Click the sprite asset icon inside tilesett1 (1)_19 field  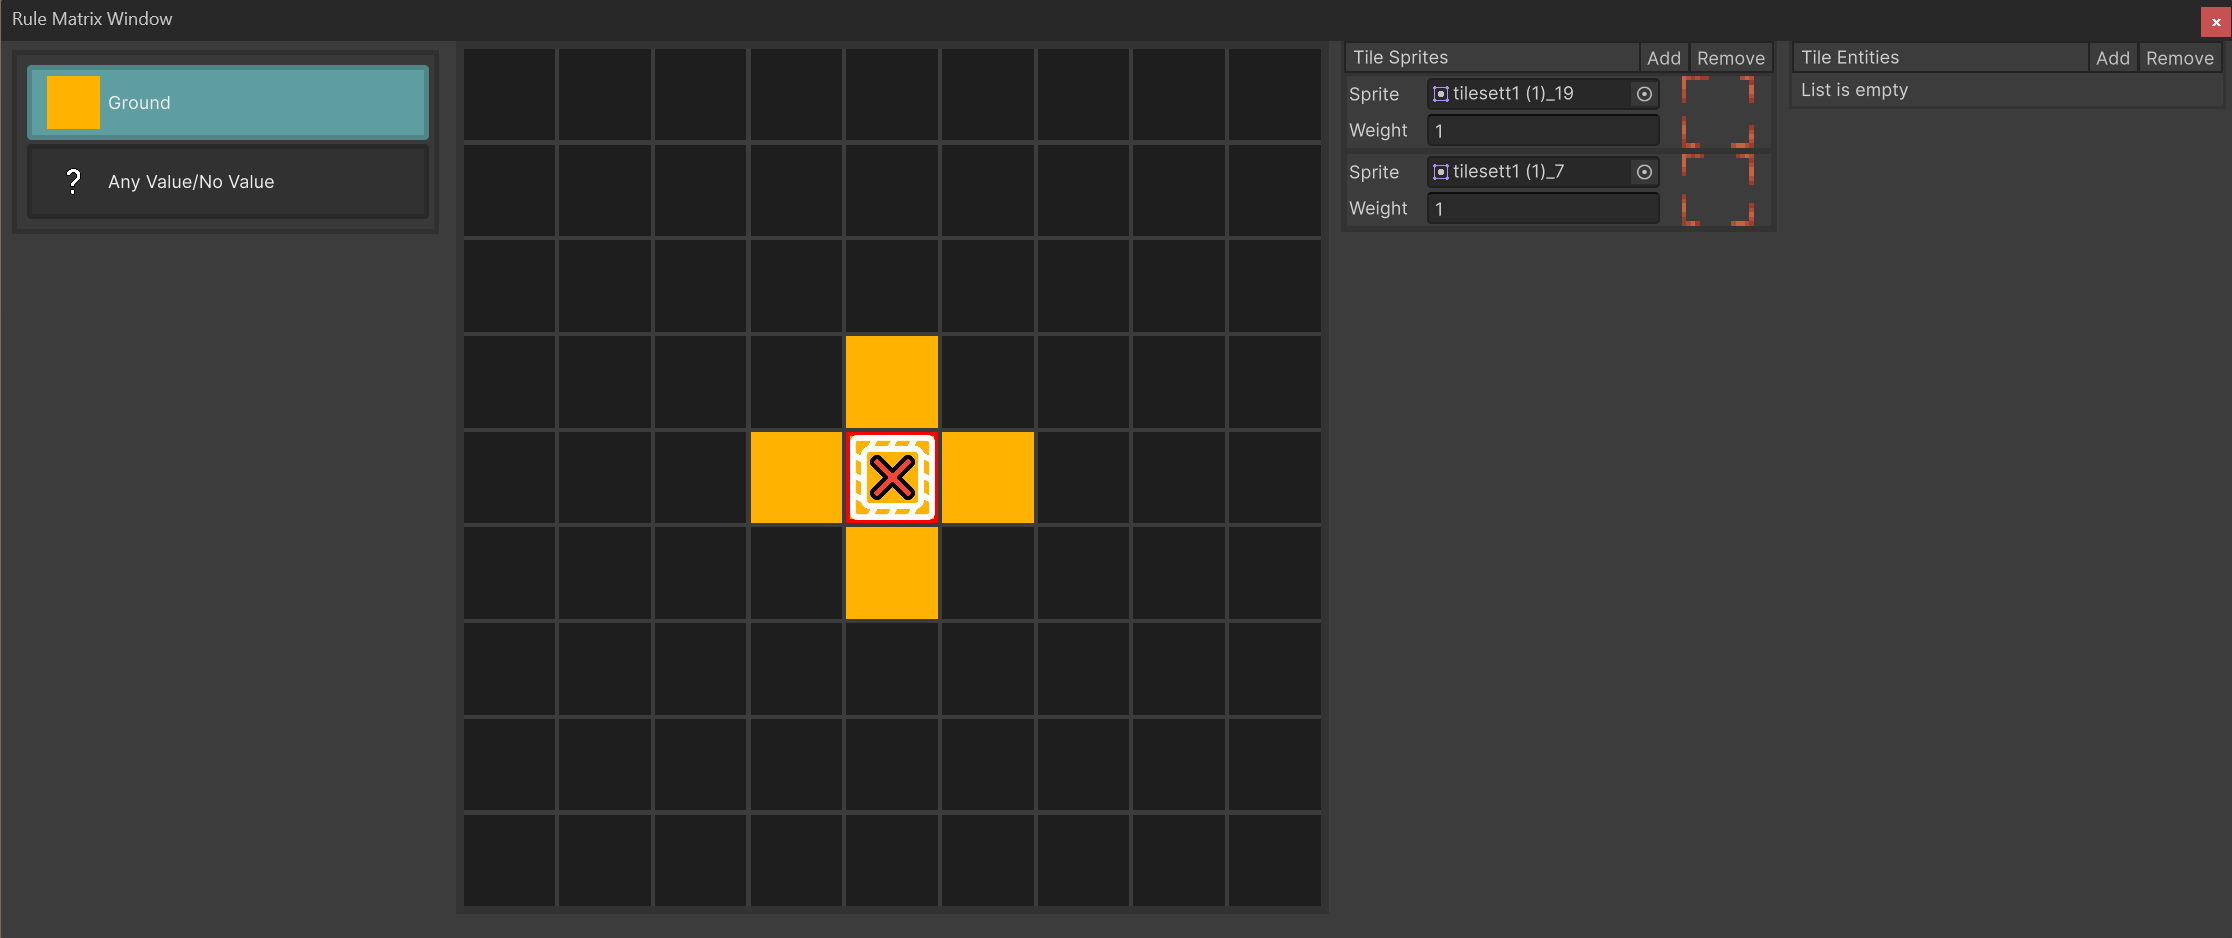point(1440,93)
